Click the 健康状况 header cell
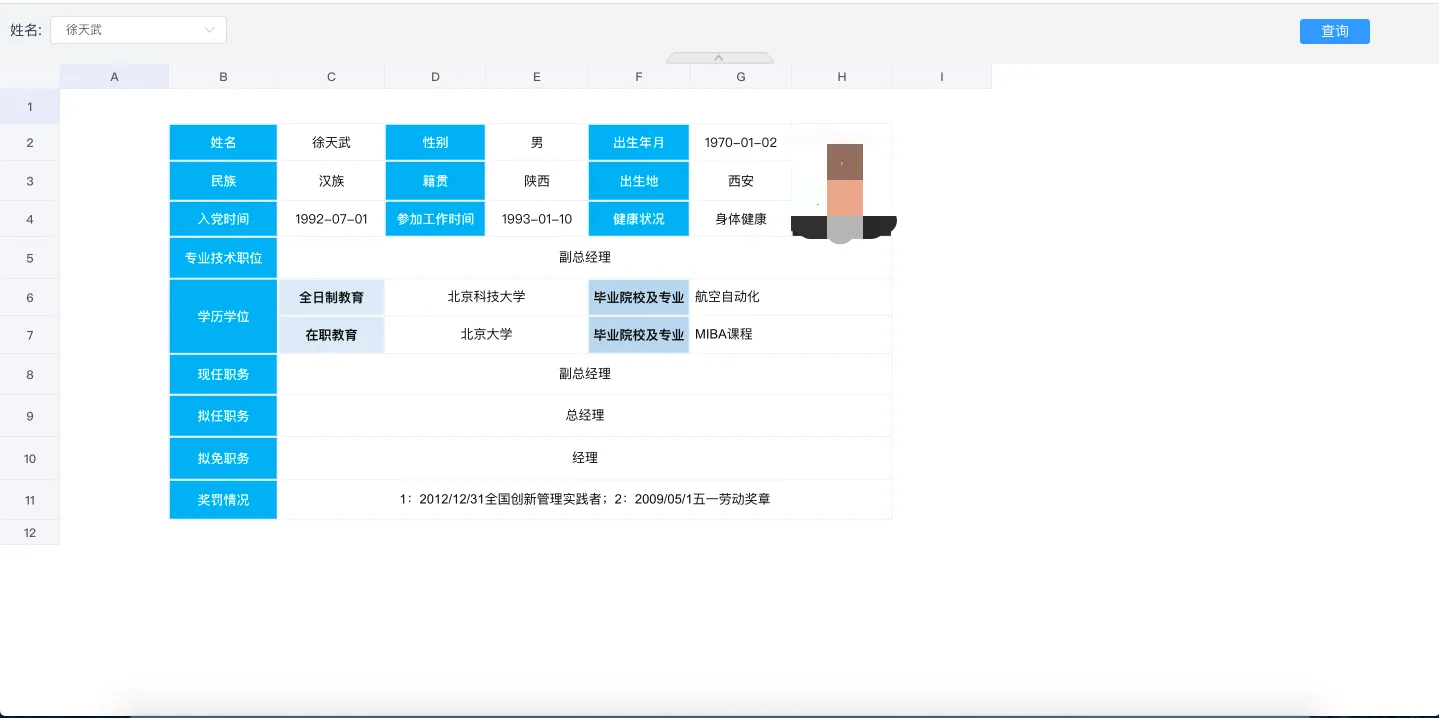The height and width of the screenshot is (718, 1439). pos(639,219)
